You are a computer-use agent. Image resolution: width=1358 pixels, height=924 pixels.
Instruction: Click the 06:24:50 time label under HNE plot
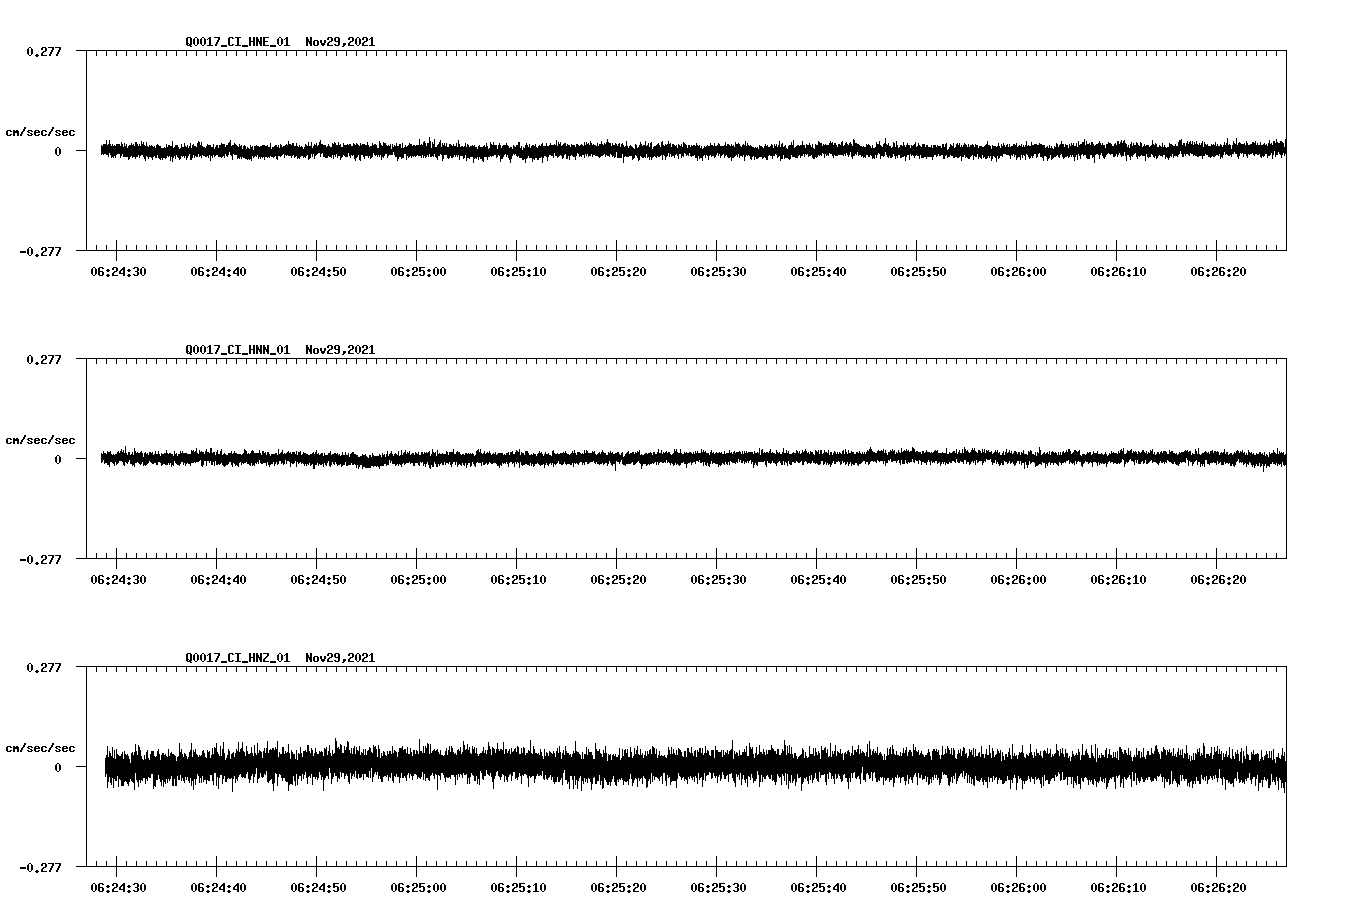[x=318, y=271]
